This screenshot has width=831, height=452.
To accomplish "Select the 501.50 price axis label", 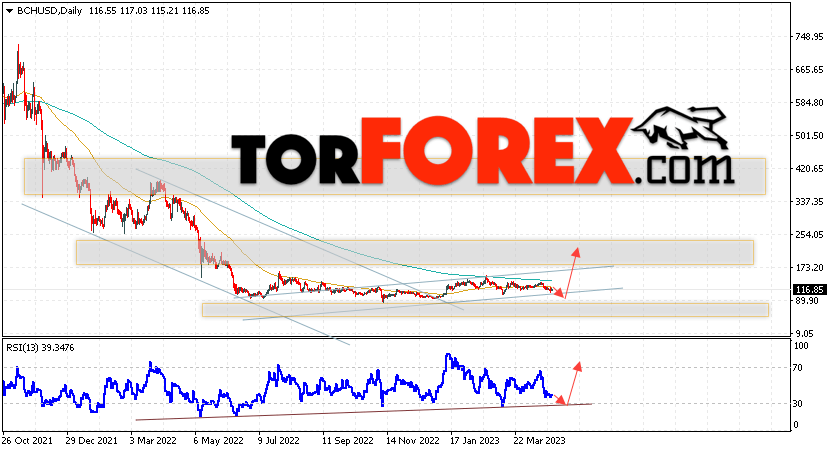I will click(x=808, y=136).
